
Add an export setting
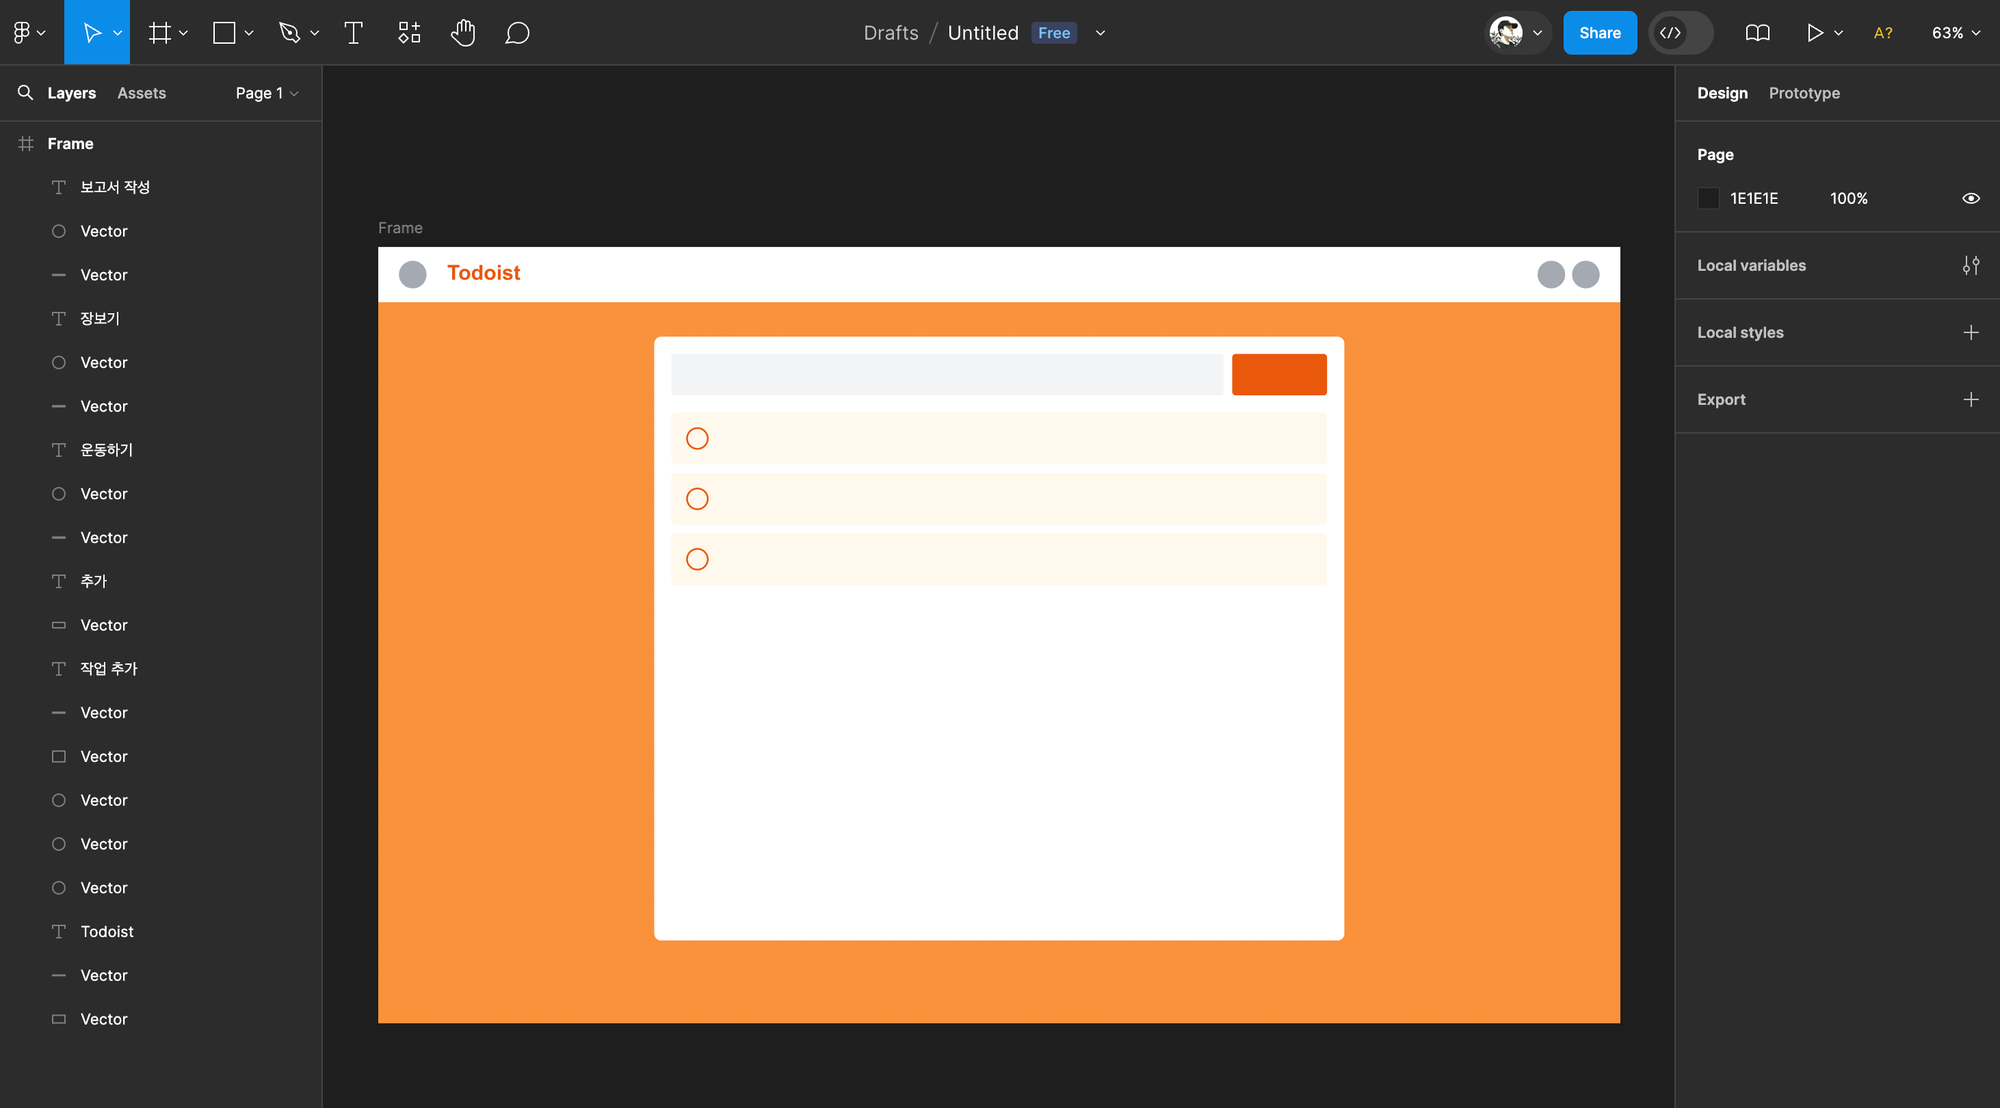(1971, 399)
